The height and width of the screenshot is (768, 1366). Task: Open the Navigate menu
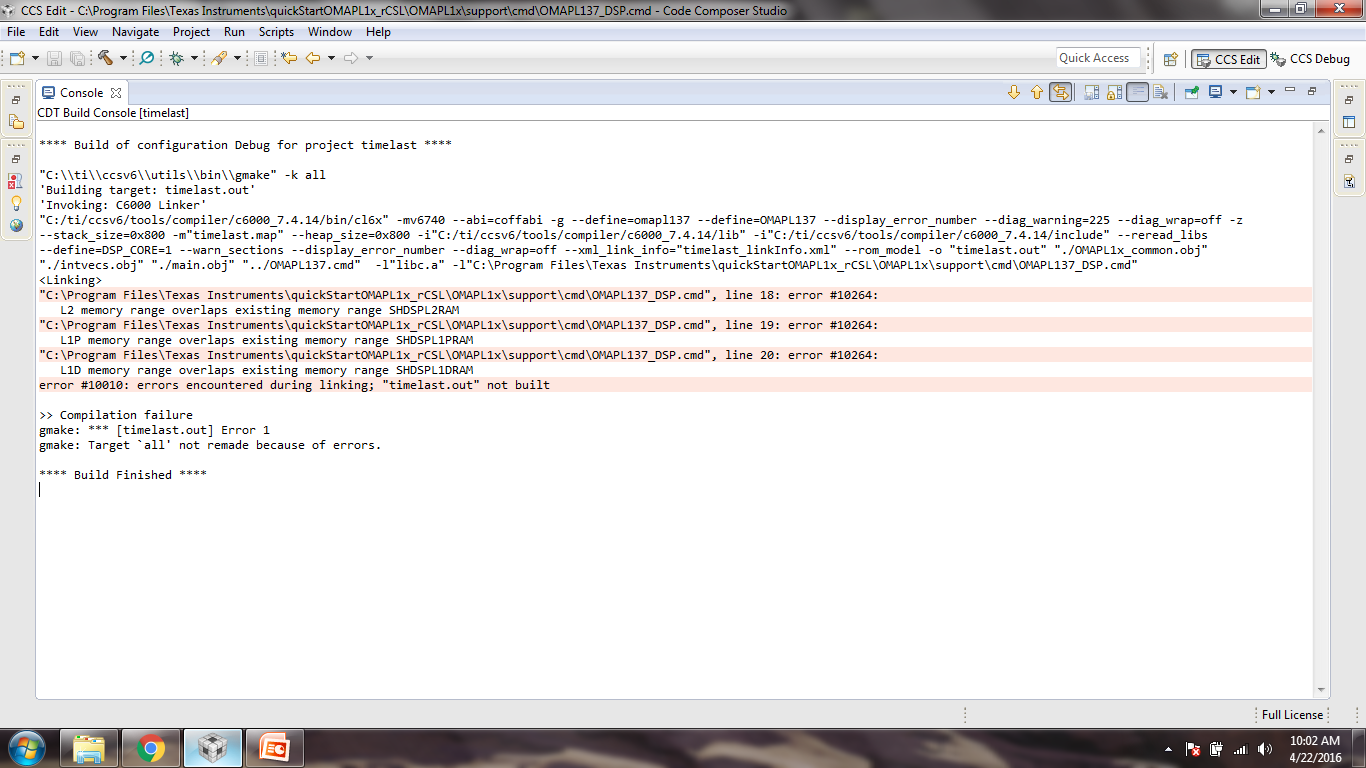point(135,32)
